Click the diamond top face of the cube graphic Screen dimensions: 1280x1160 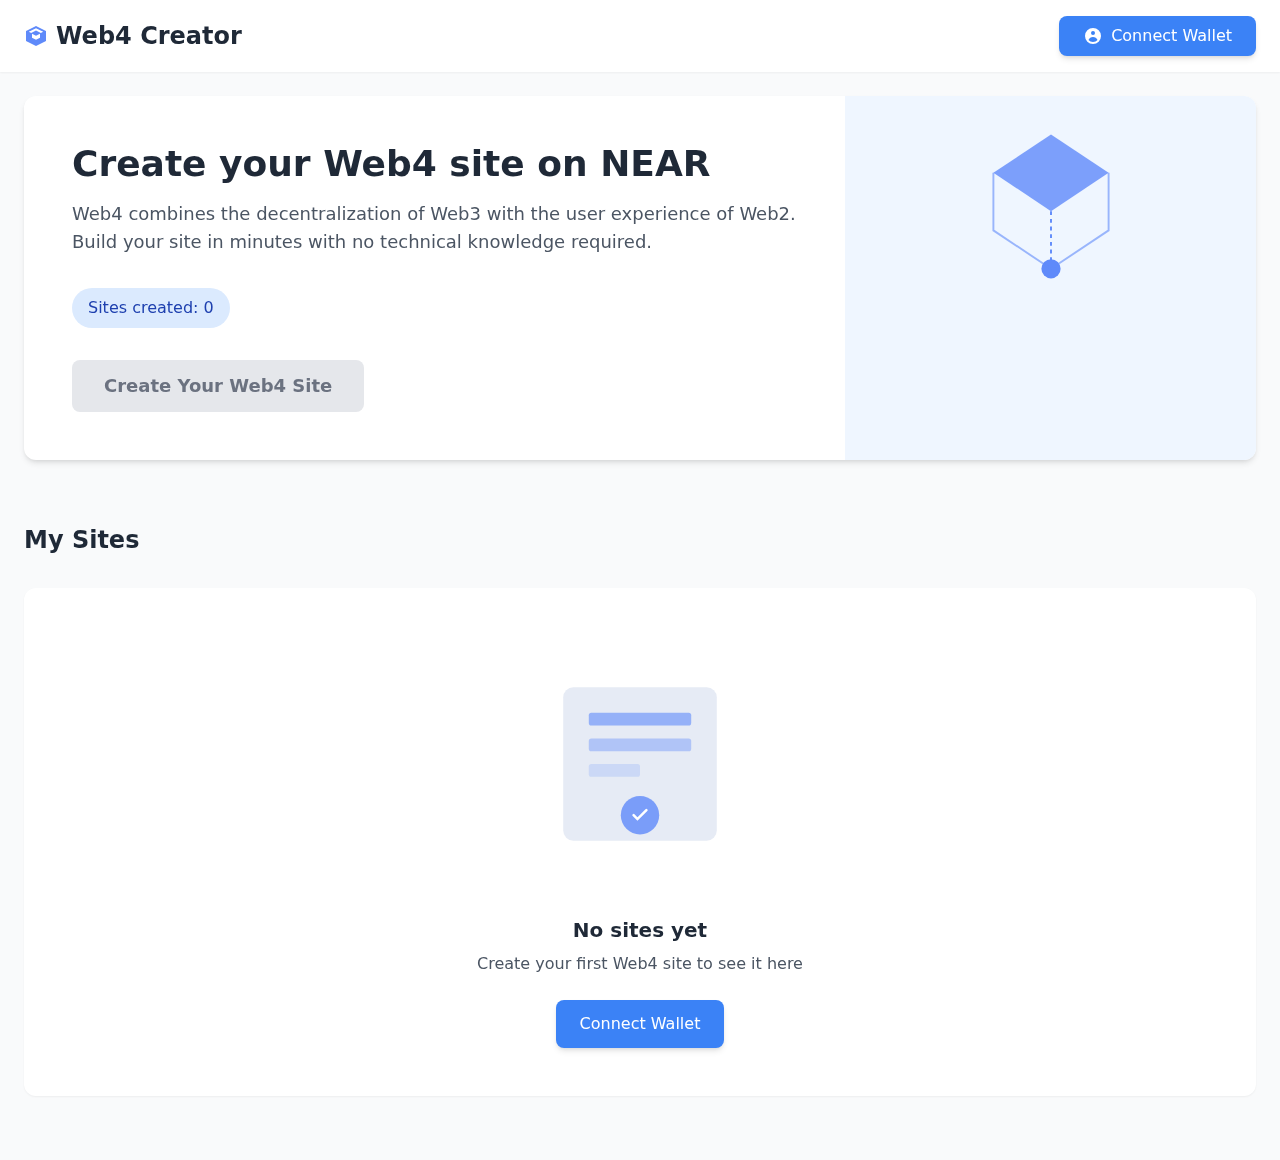pyautogui.click(x=1050, y=172)
